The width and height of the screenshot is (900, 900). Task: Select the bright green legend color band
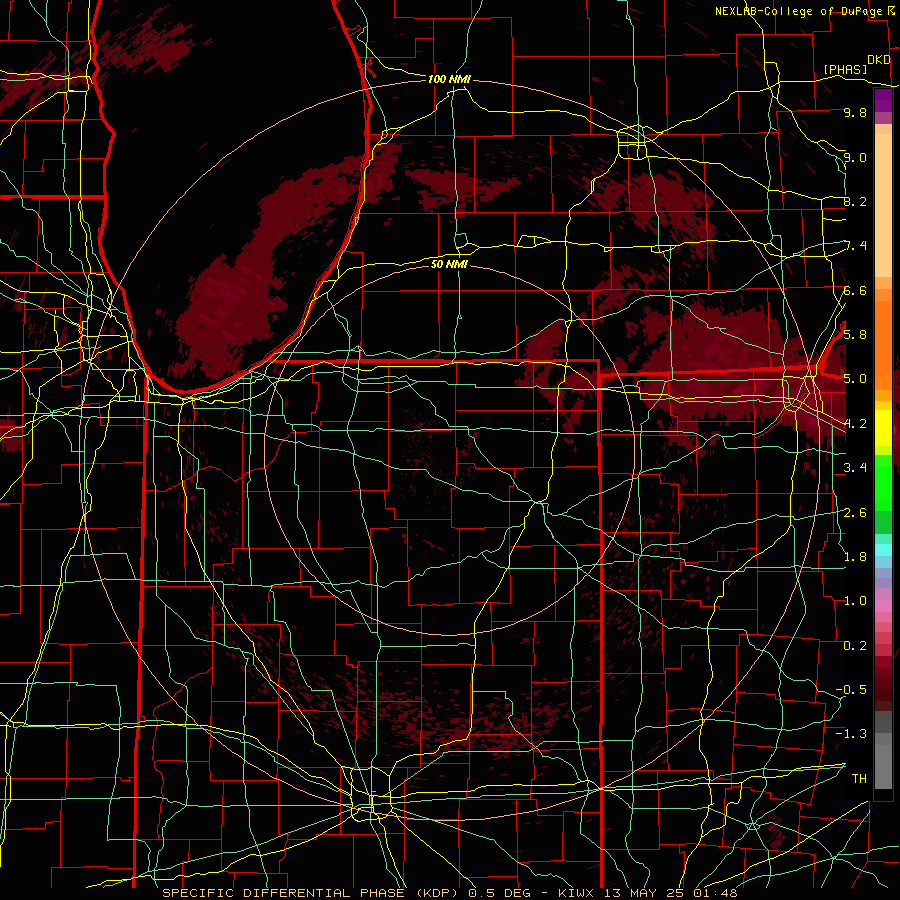(883, 483)
